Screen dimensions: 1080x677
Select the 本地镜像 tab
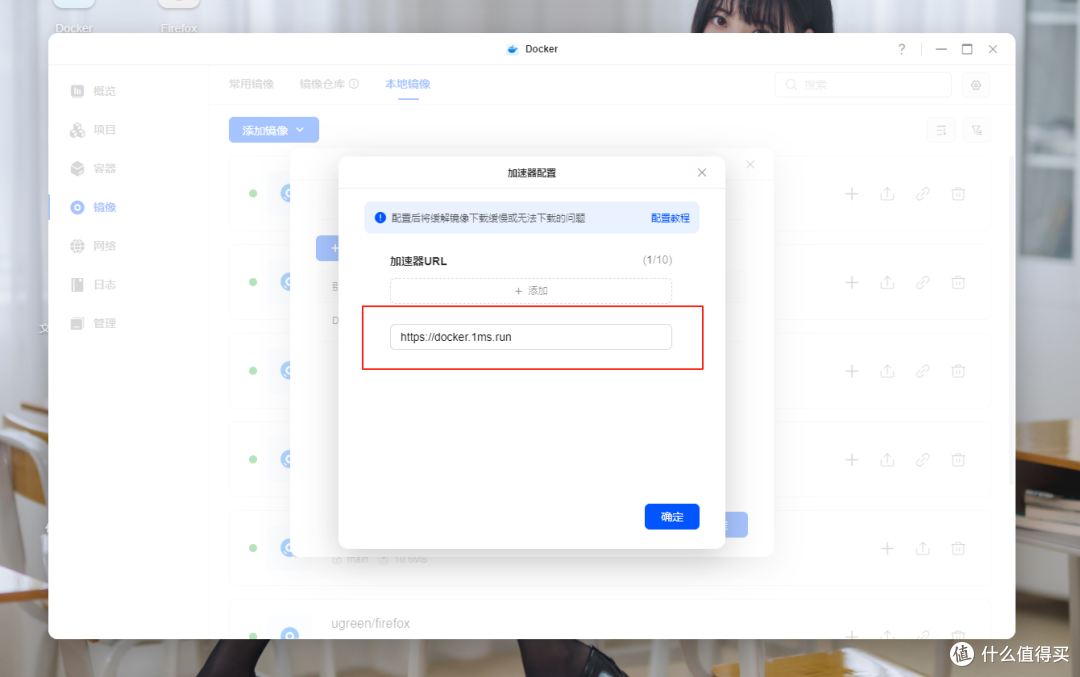[x=408, y=84]
